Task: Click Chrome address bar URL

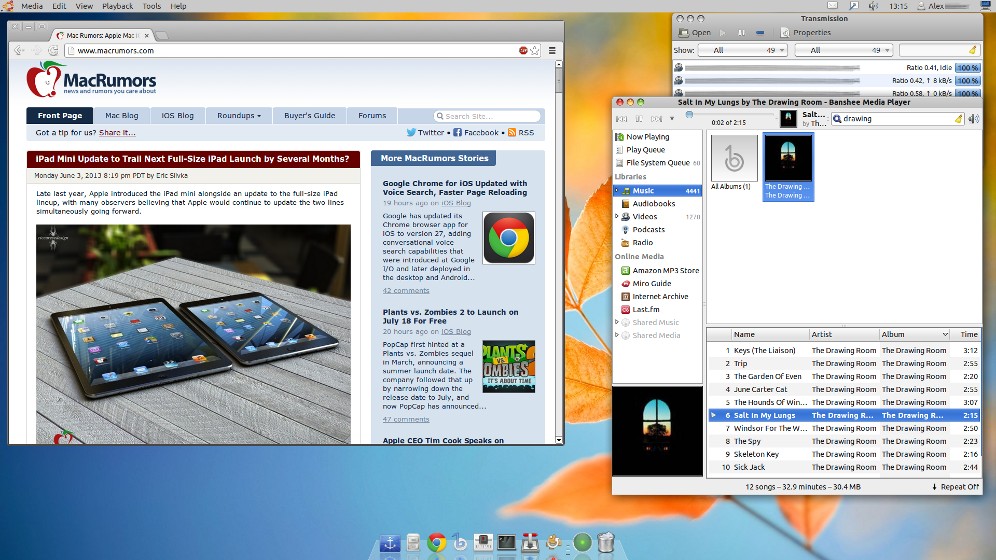Action: 116,51
